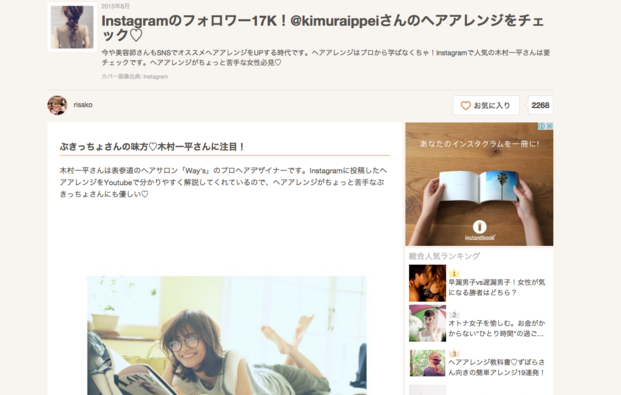Screen dimensions: 621x395
Task: Click the photo of the woman reading
Action: click(x=227, y=336)
